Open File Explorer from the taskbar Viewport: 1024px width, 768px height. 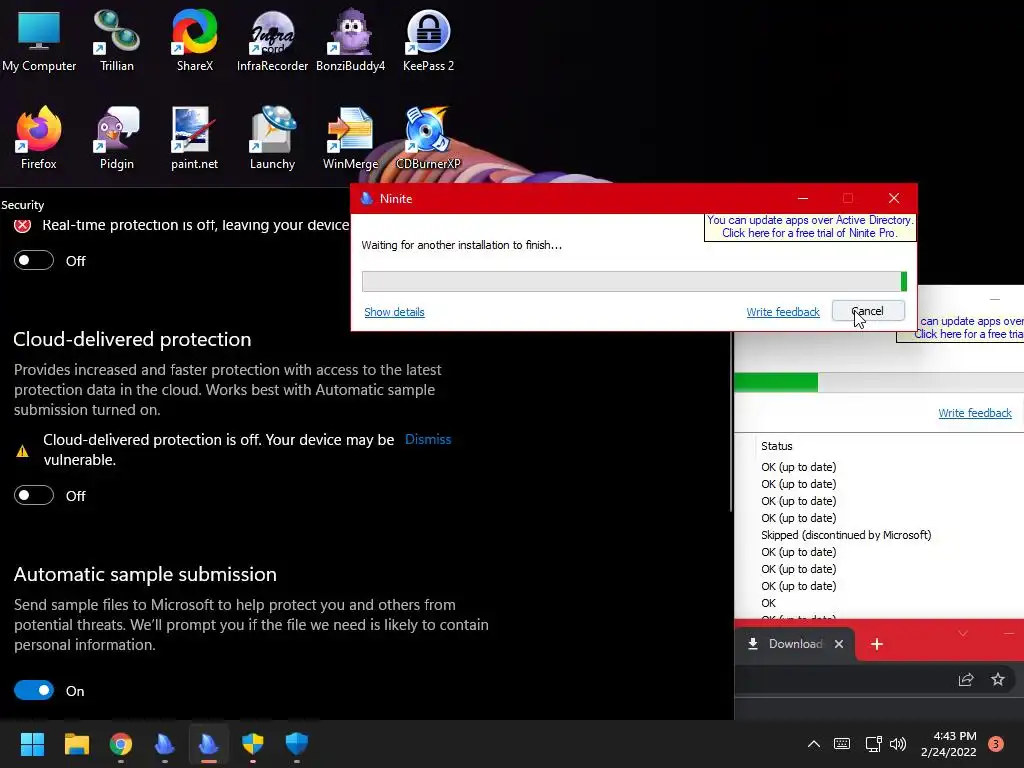coord(76,743)
